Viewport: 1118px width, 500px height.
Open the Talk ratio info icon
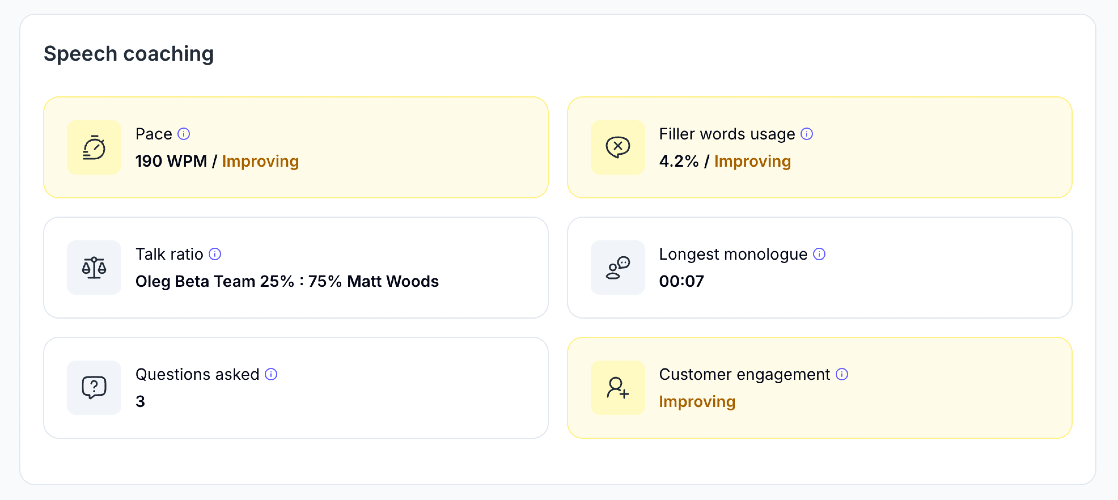[x=215, y=254]
